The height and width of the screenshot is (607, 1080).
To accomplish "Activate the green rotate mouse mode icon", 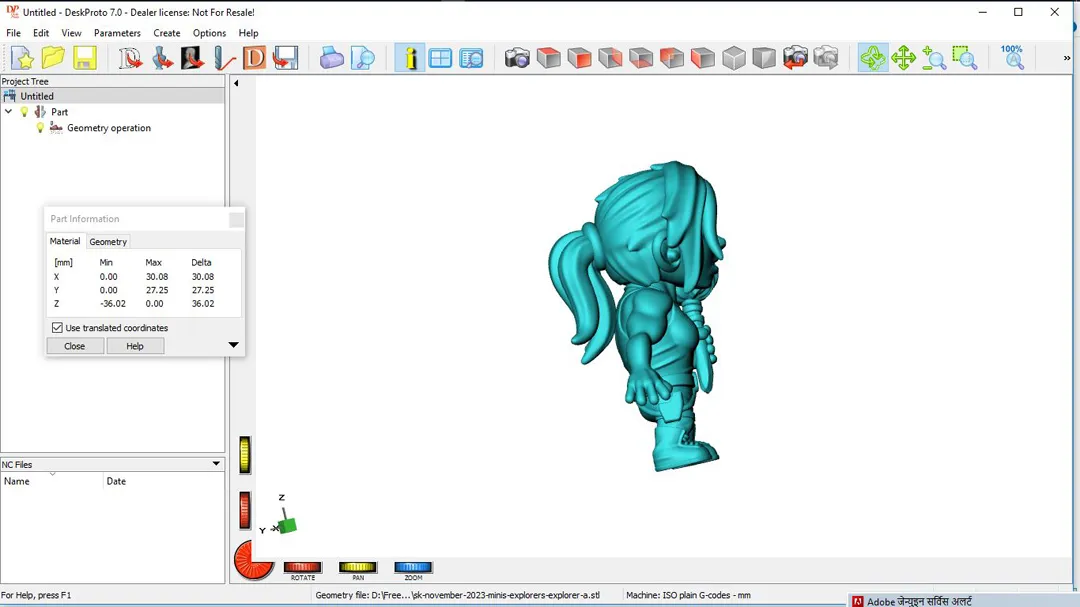I will (x=873, y=58).
